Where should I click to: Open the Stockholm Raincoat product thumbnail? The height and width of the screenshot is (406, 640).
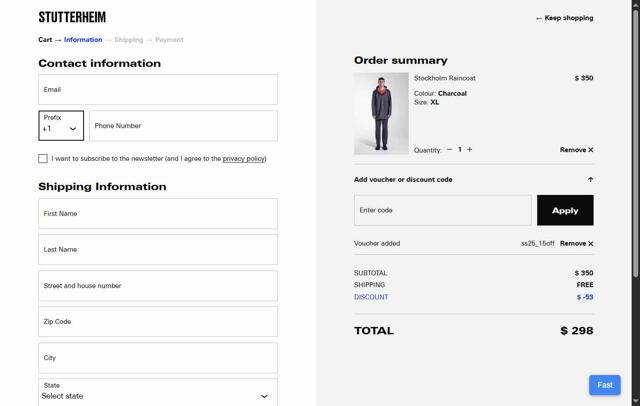381,113
